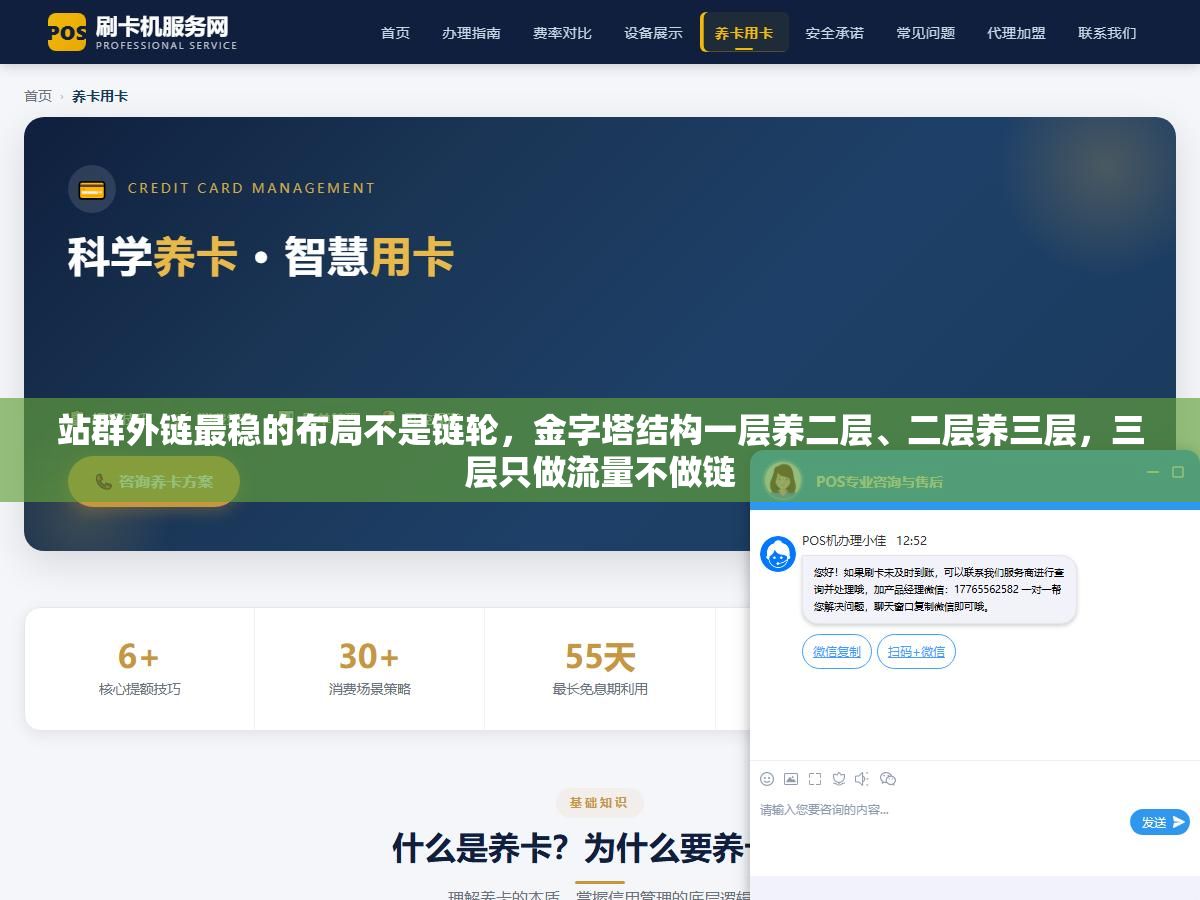1200x900 pixels.
Task: Click the 基础知识 badge label
Action: point(599,802)
